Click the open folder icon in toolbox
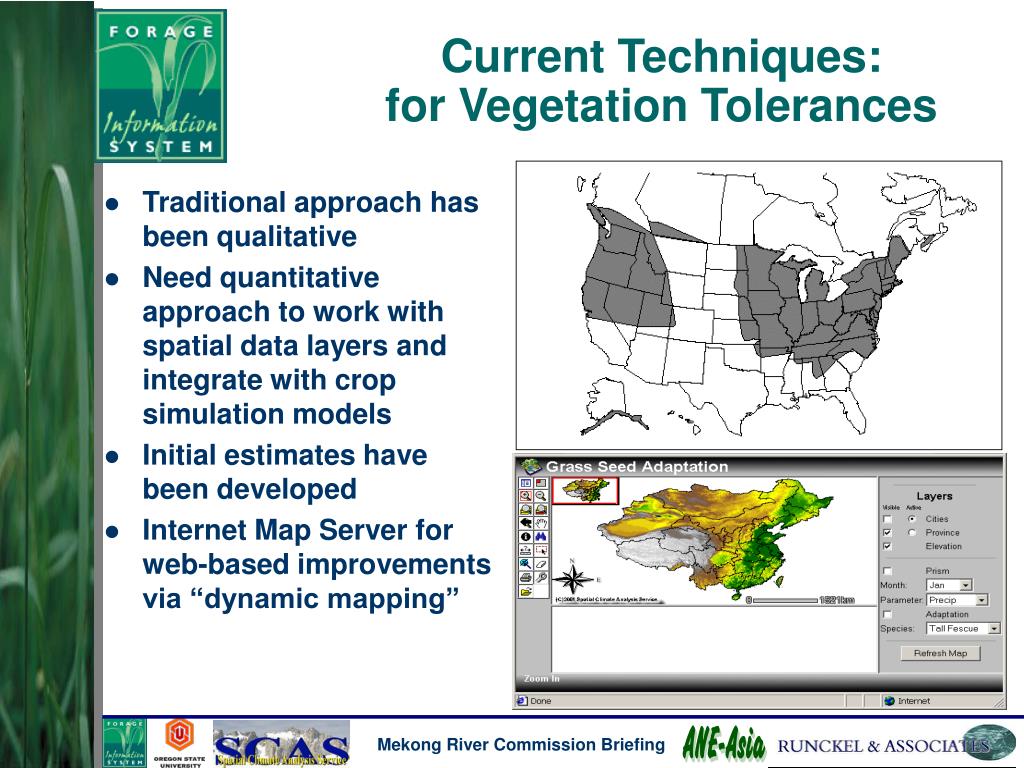 (526, 592)
